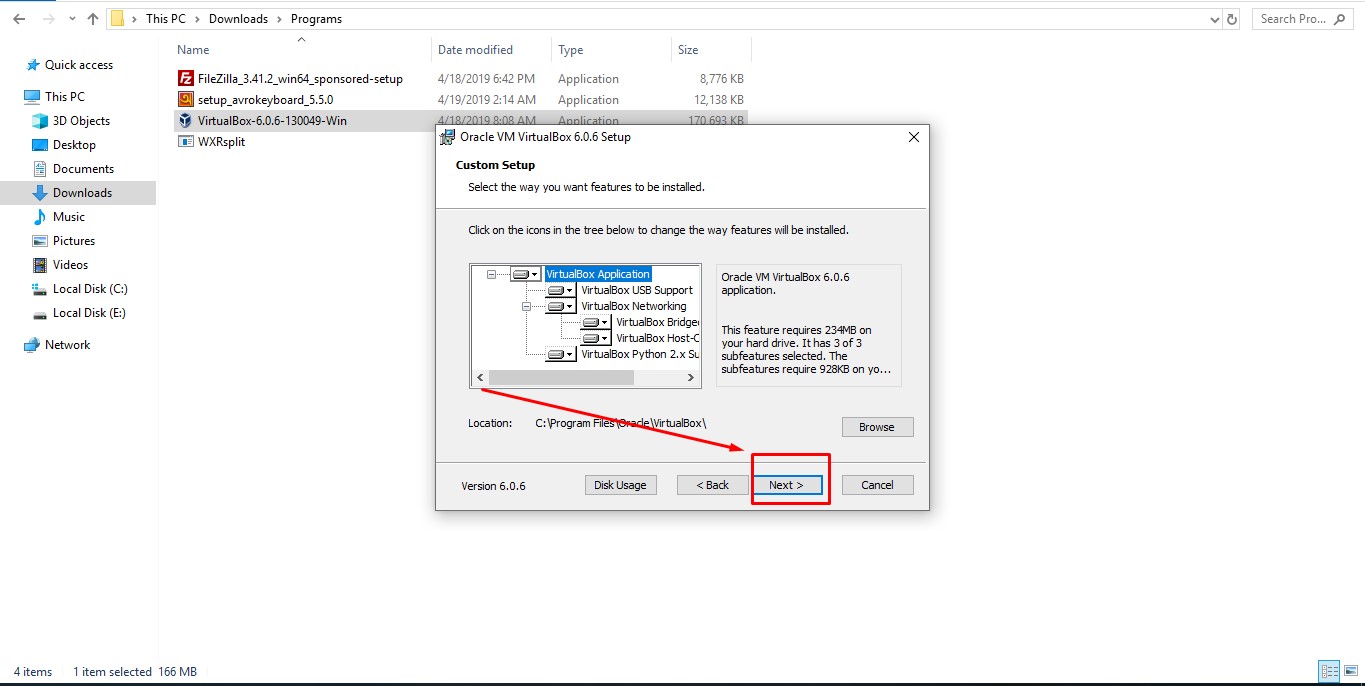Open the VirtualBox Host-Only feature drive icon dropdown

[596, 338]
